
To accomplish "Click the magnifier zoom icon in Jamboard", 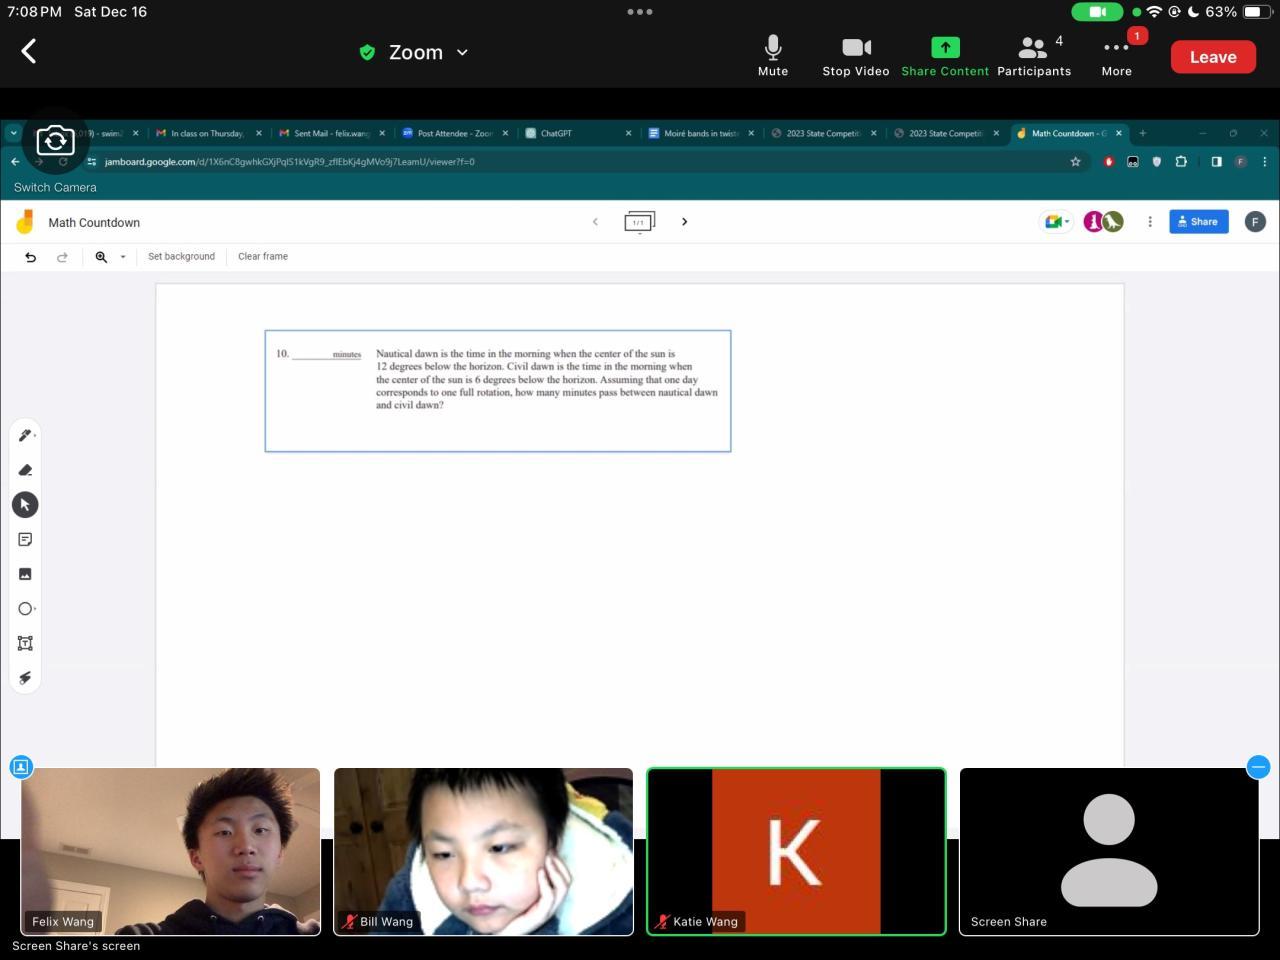I will 101,257.
